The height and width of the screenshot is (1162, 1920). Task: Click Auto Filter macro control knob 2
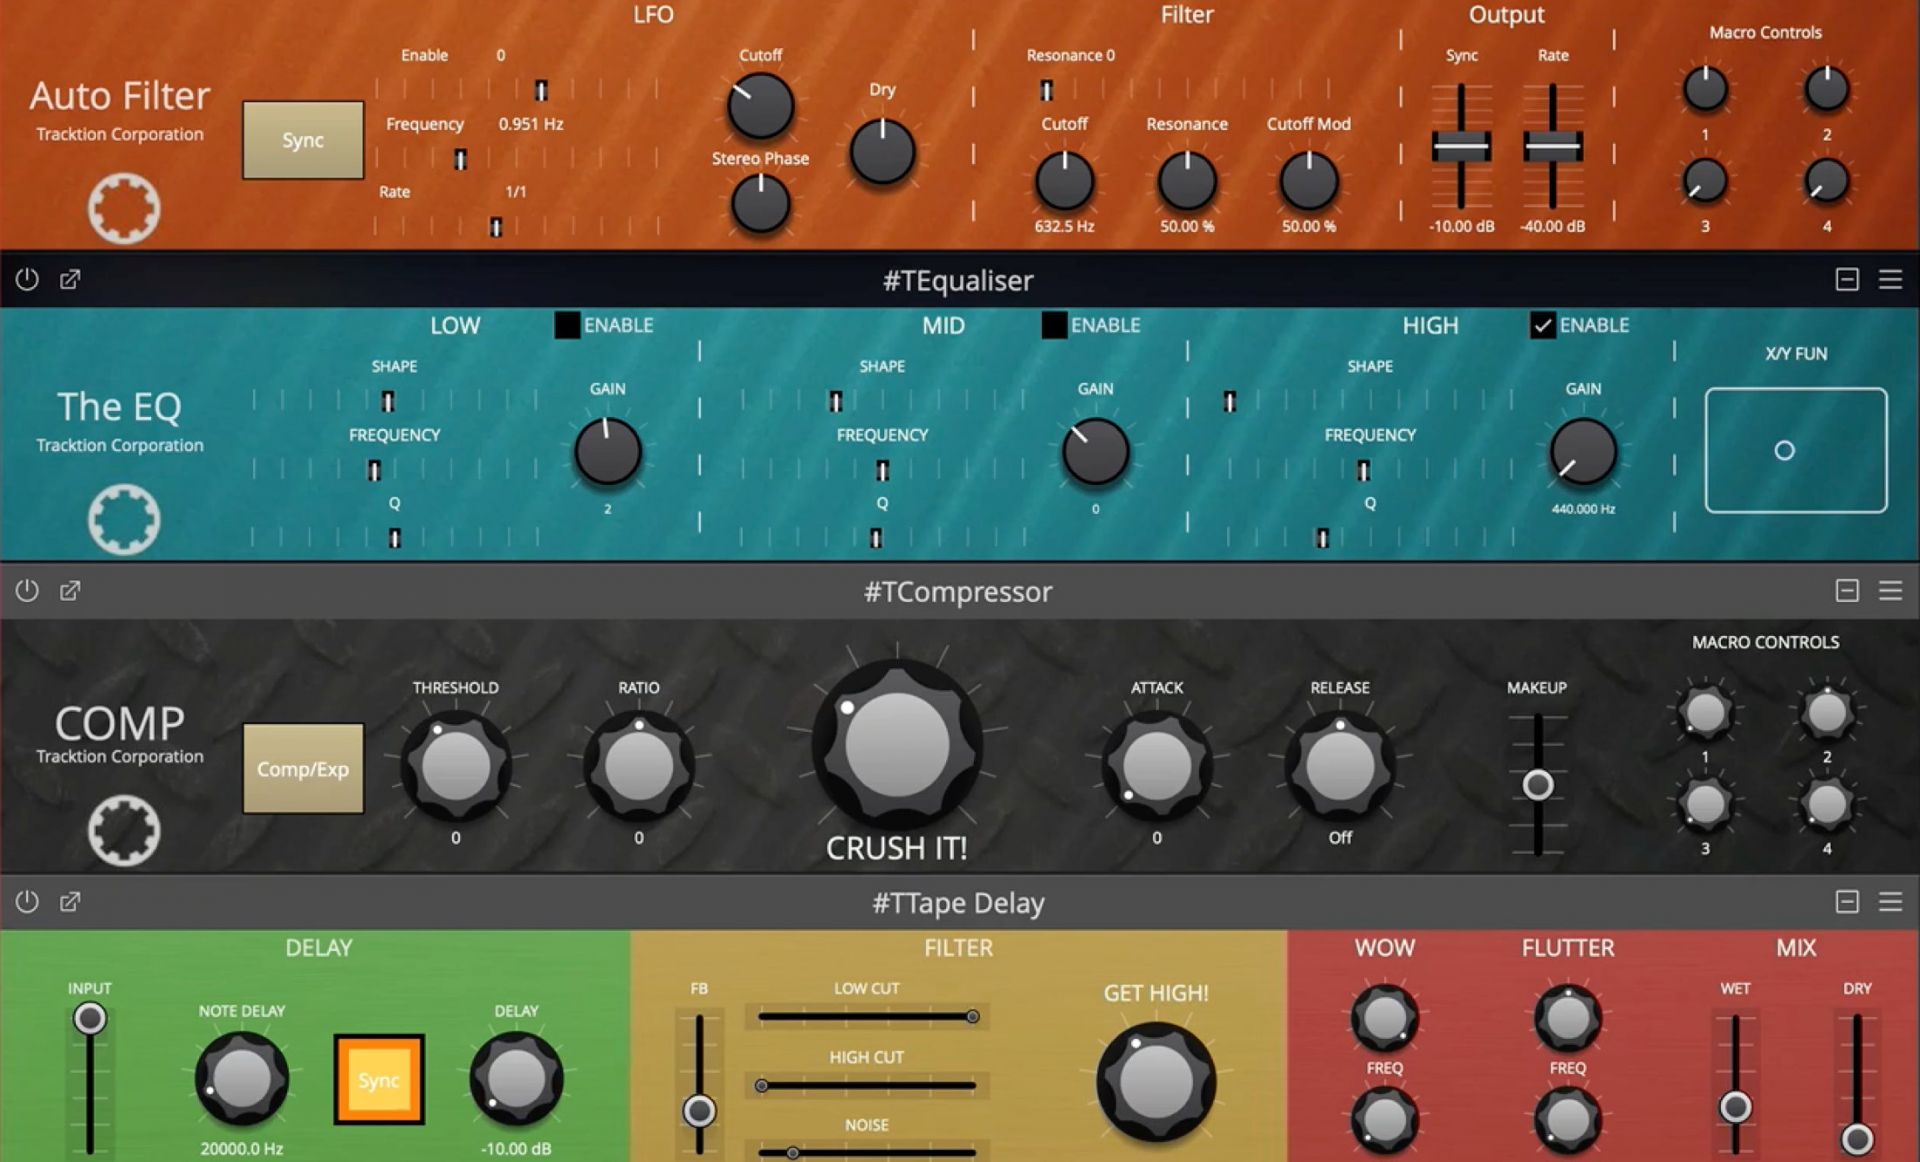point(1827,89)
